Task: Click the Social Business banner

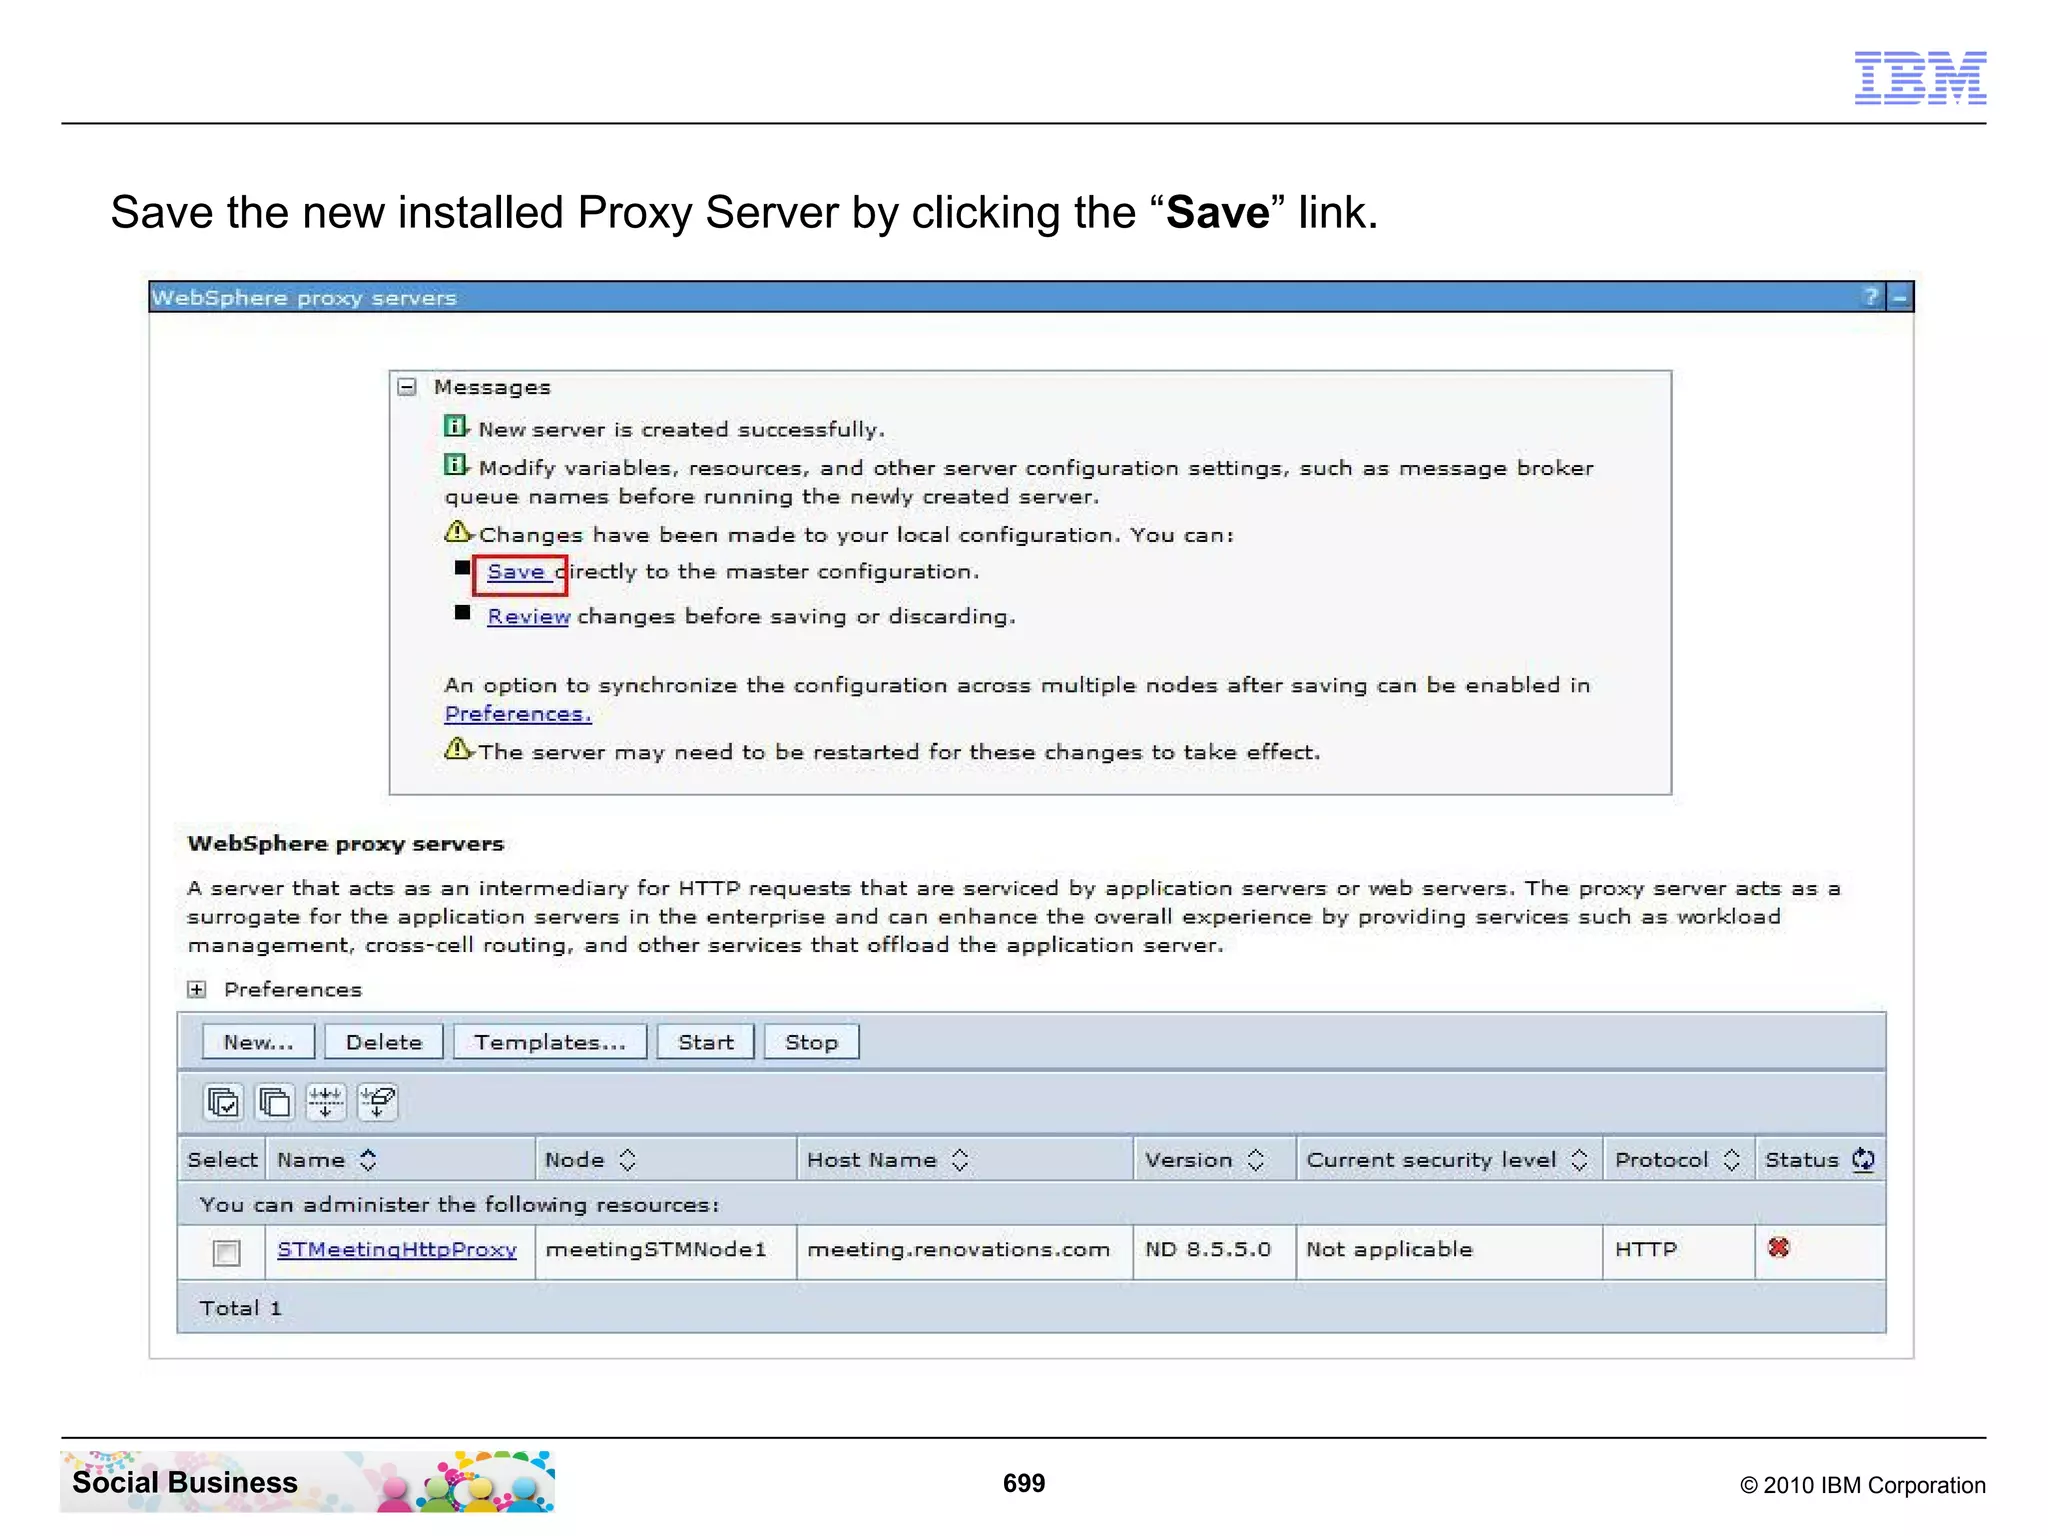Action: pyautogui.click(x=307, y=1481)
